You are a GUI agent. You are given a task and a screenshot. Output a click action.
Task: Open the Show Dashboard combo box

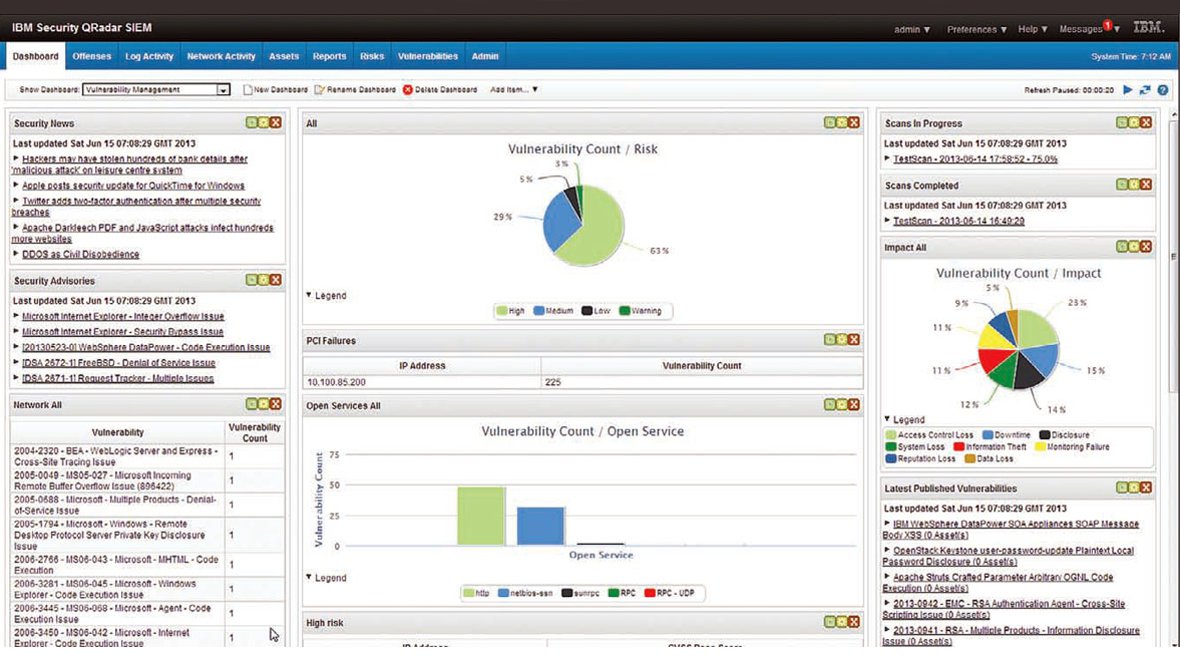pyautogui.click(x=156, y=90)
